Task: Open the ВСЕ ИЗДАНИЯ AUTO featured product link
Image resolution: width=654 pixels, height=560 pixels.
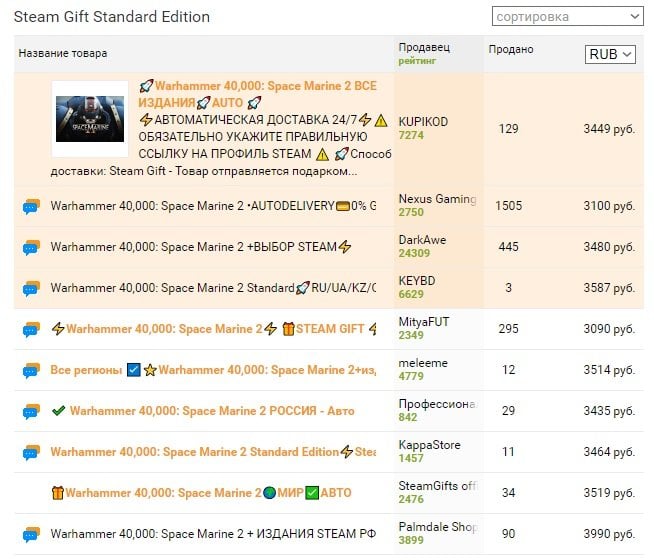Action: pyautogui.click(x=258, y=94)
